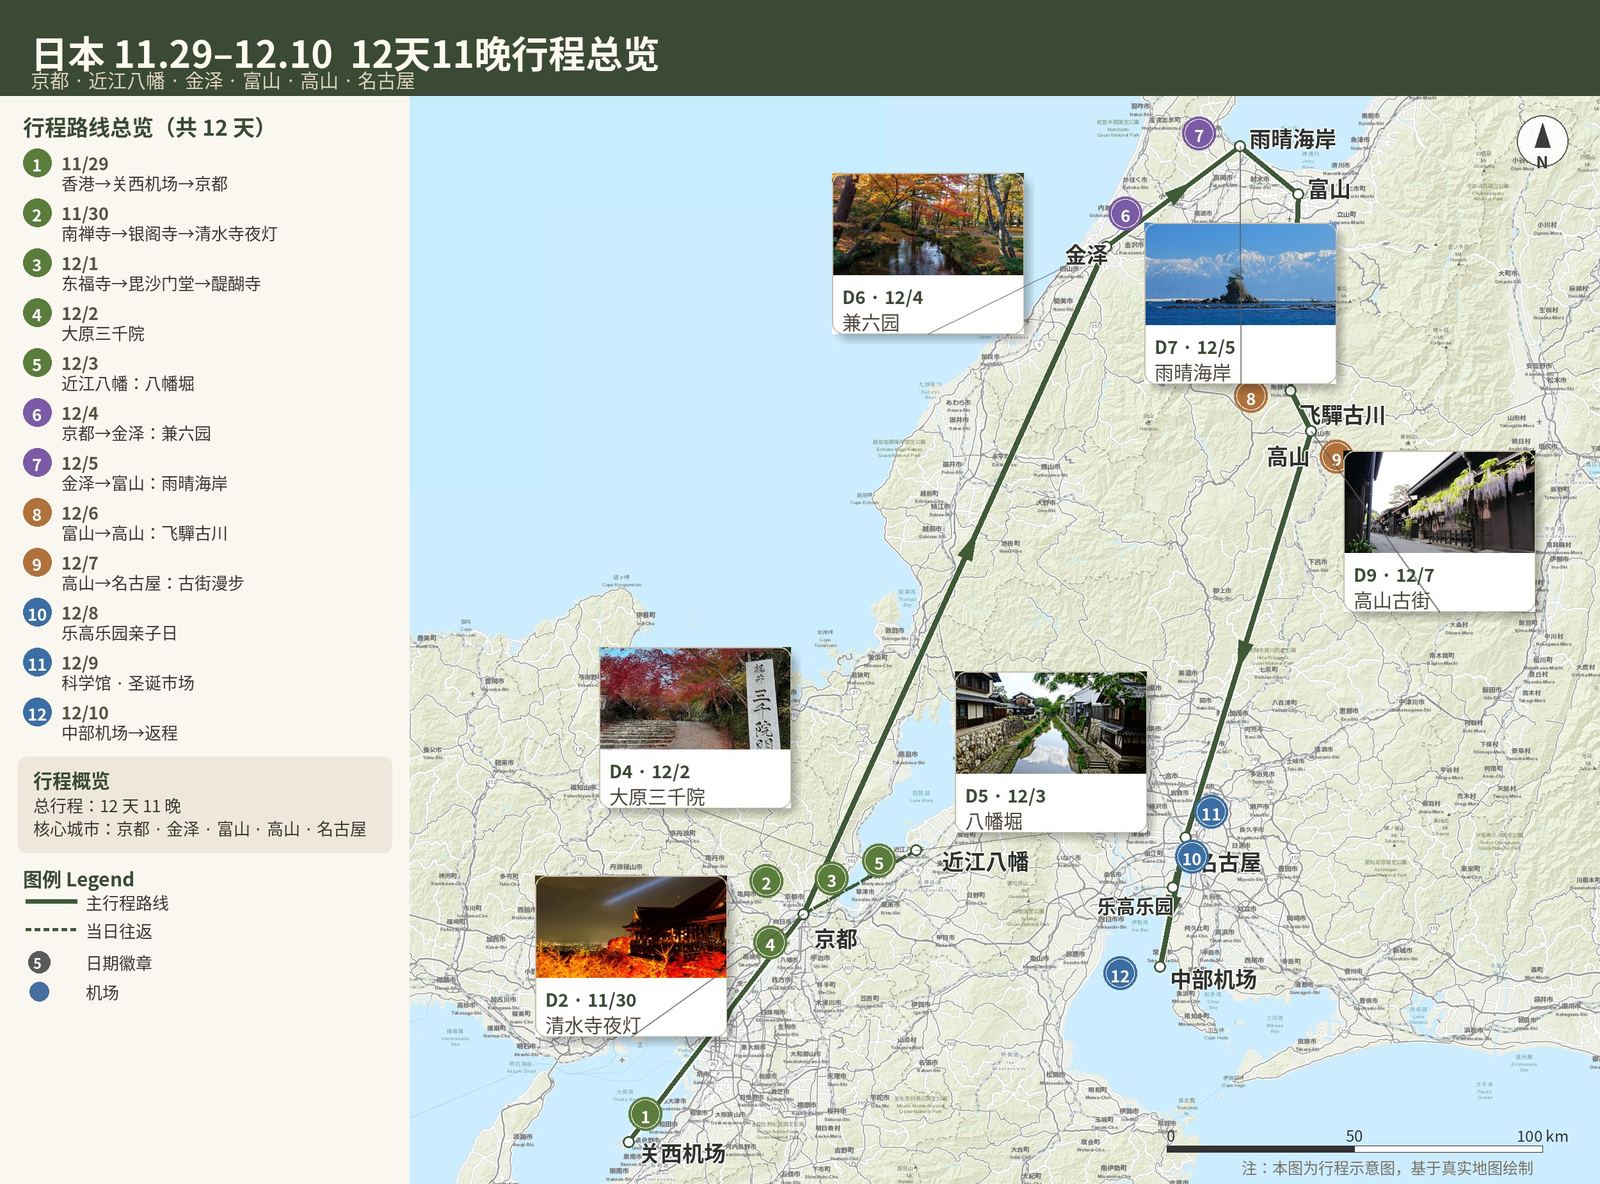The width and height of the screenshot is (1600, 1184).
Task: Click the 近江八幡 label on map
Action: tap(985, 861)
